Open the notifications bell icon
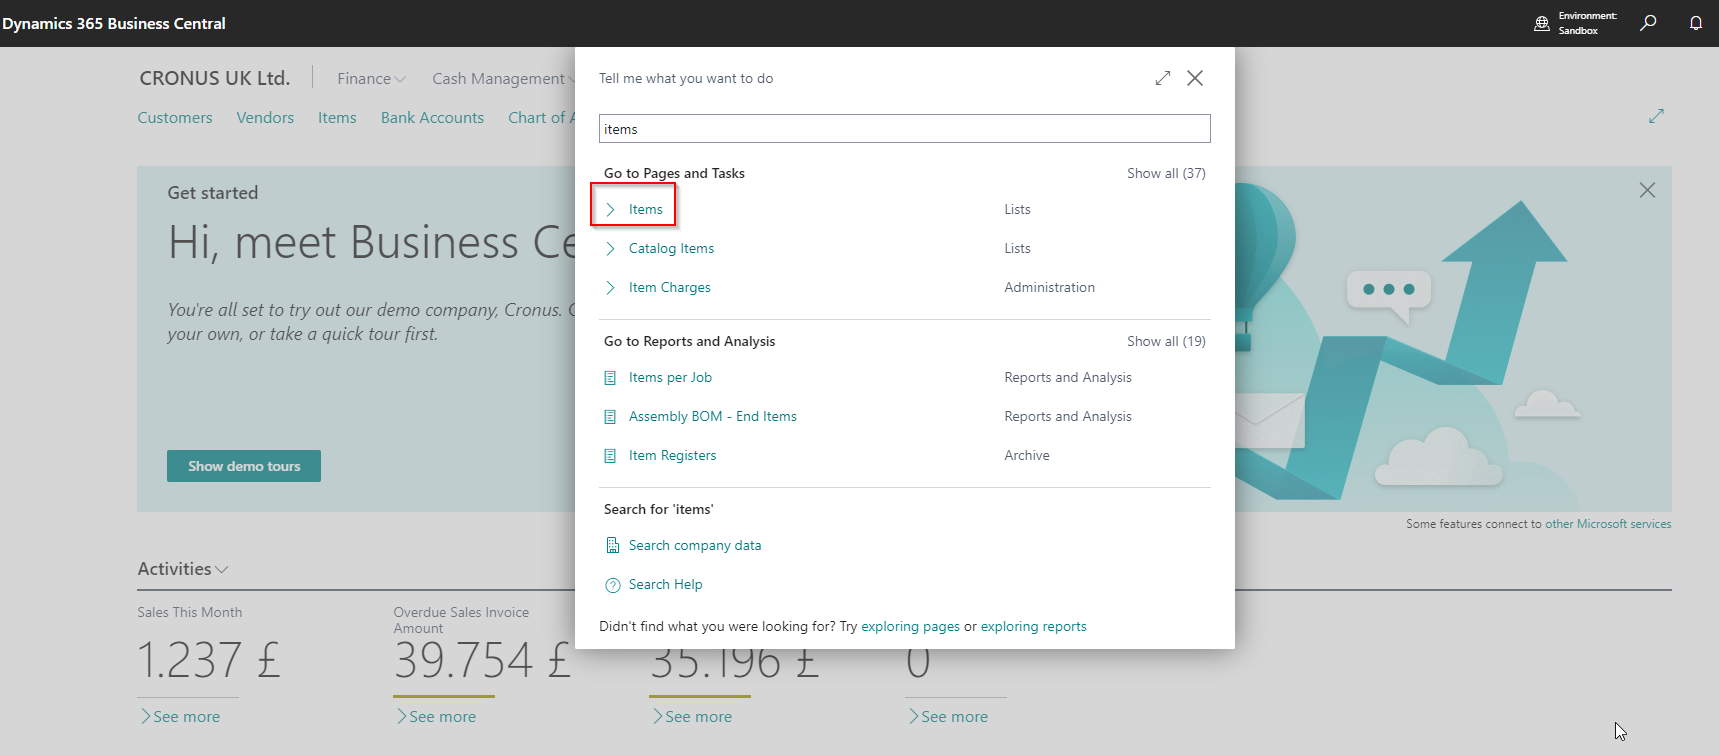The image size is (1719, 755). click(x=1696, y=23)
